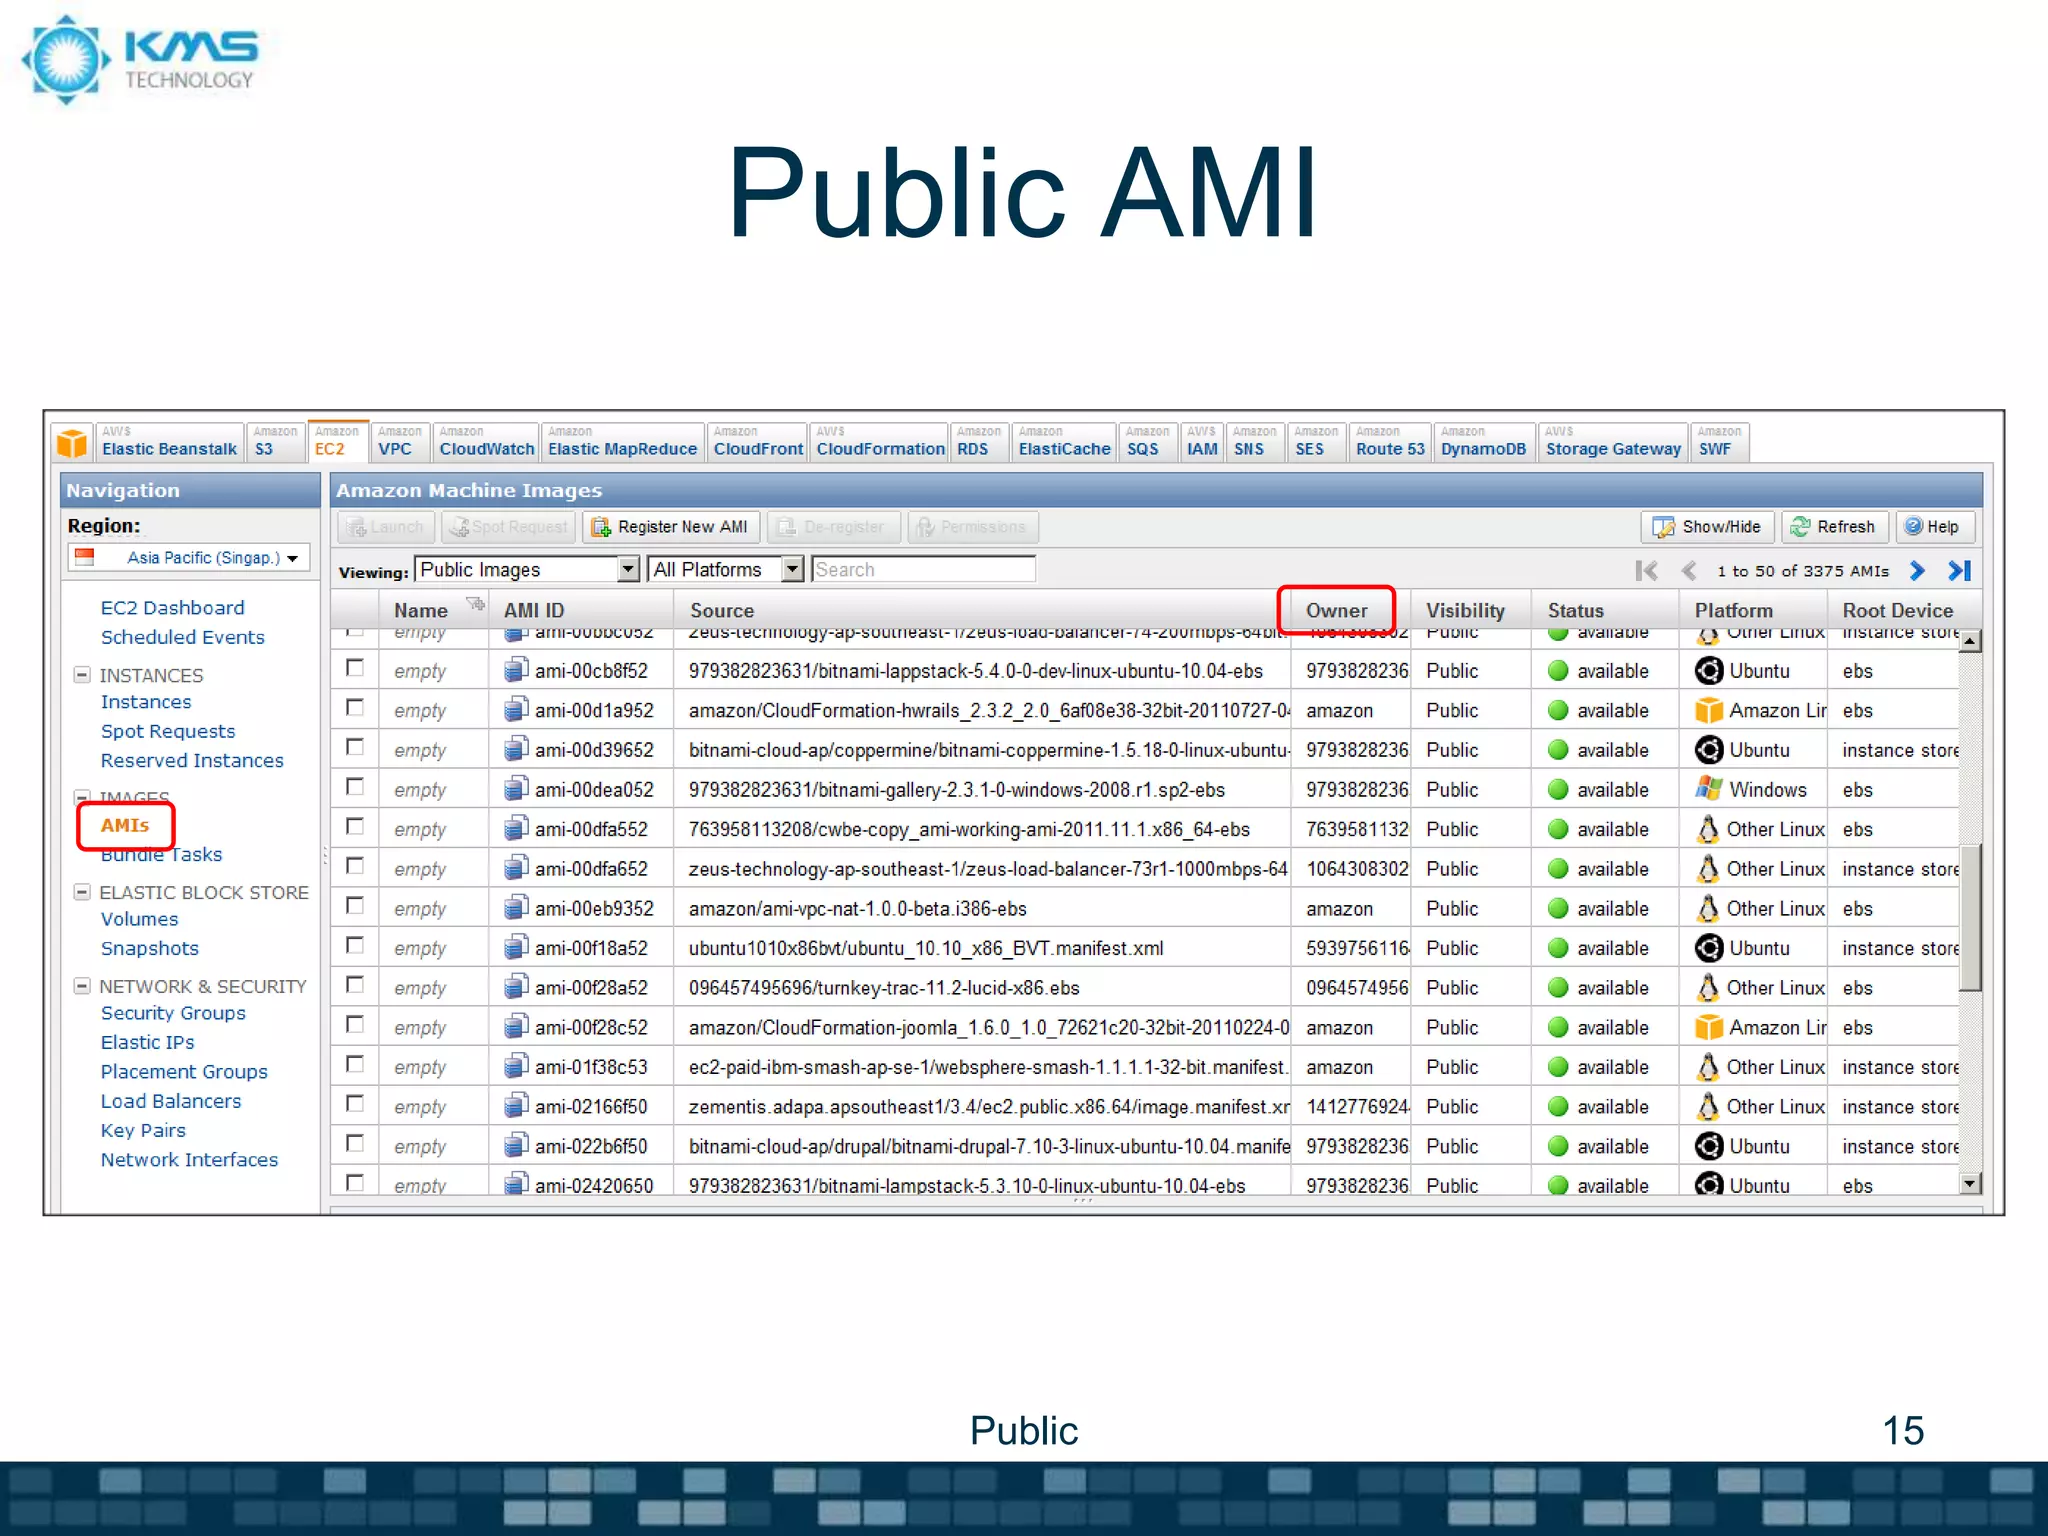Click the vertical scrollbar thumb in AMI table

point(1969,918)
